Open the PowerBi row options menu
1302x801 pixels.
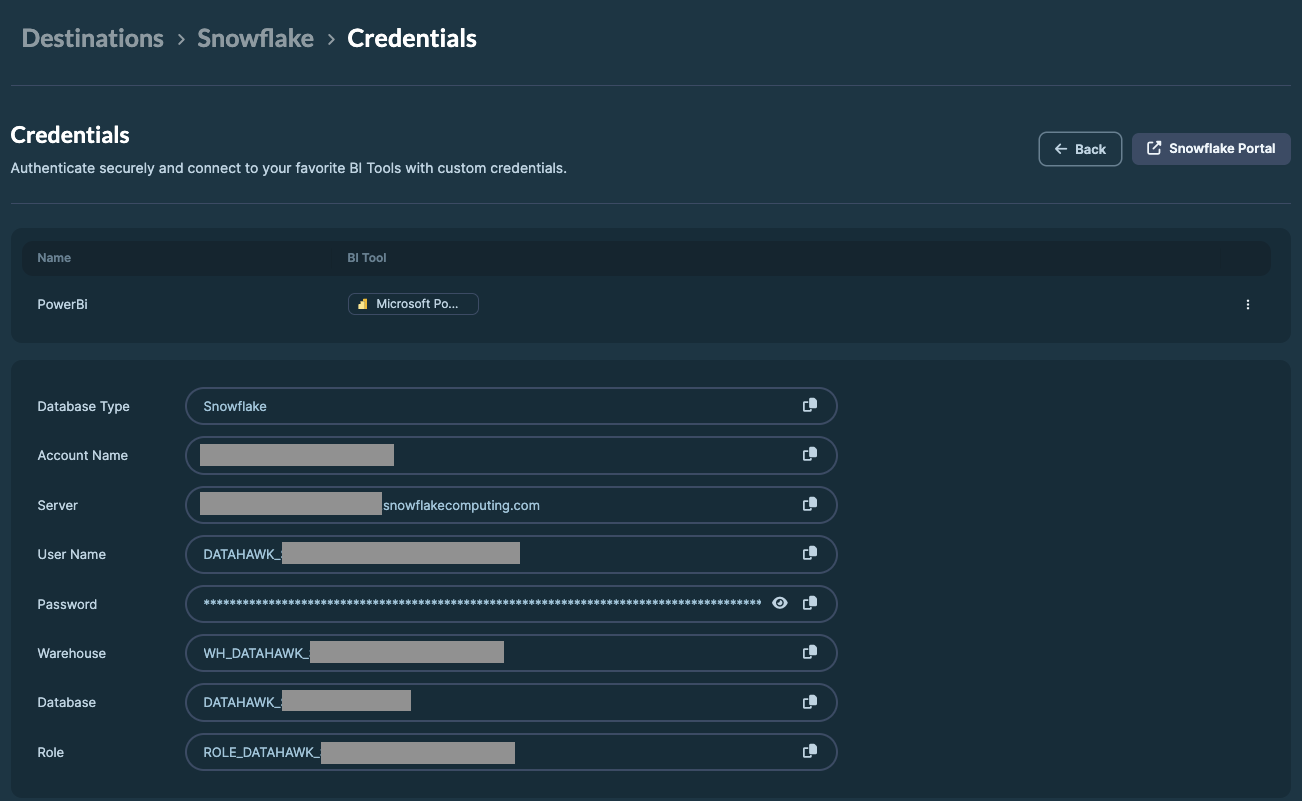1248,304
